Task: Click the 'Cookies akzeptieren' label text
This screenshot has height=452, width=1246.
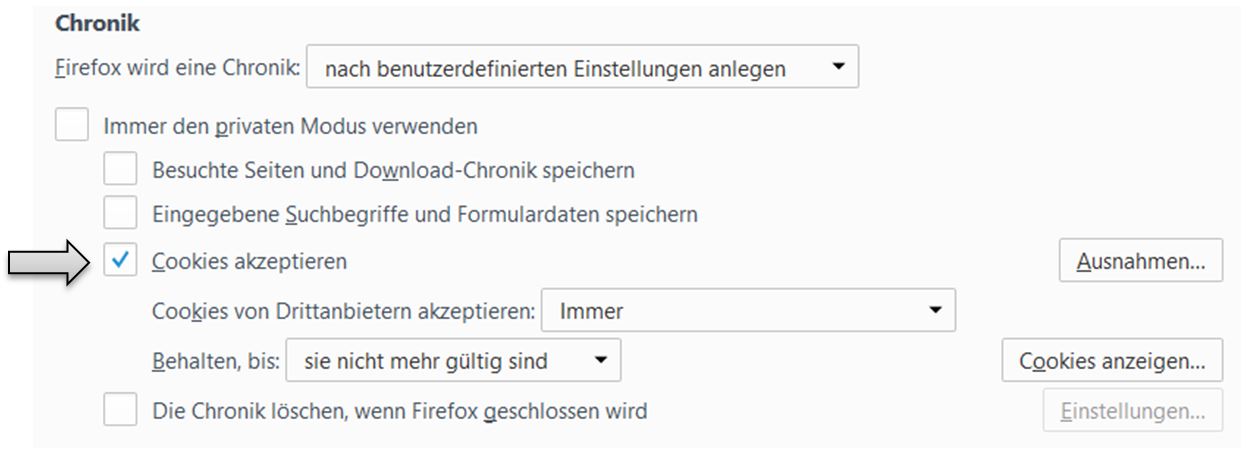Action: pos(249,262)
